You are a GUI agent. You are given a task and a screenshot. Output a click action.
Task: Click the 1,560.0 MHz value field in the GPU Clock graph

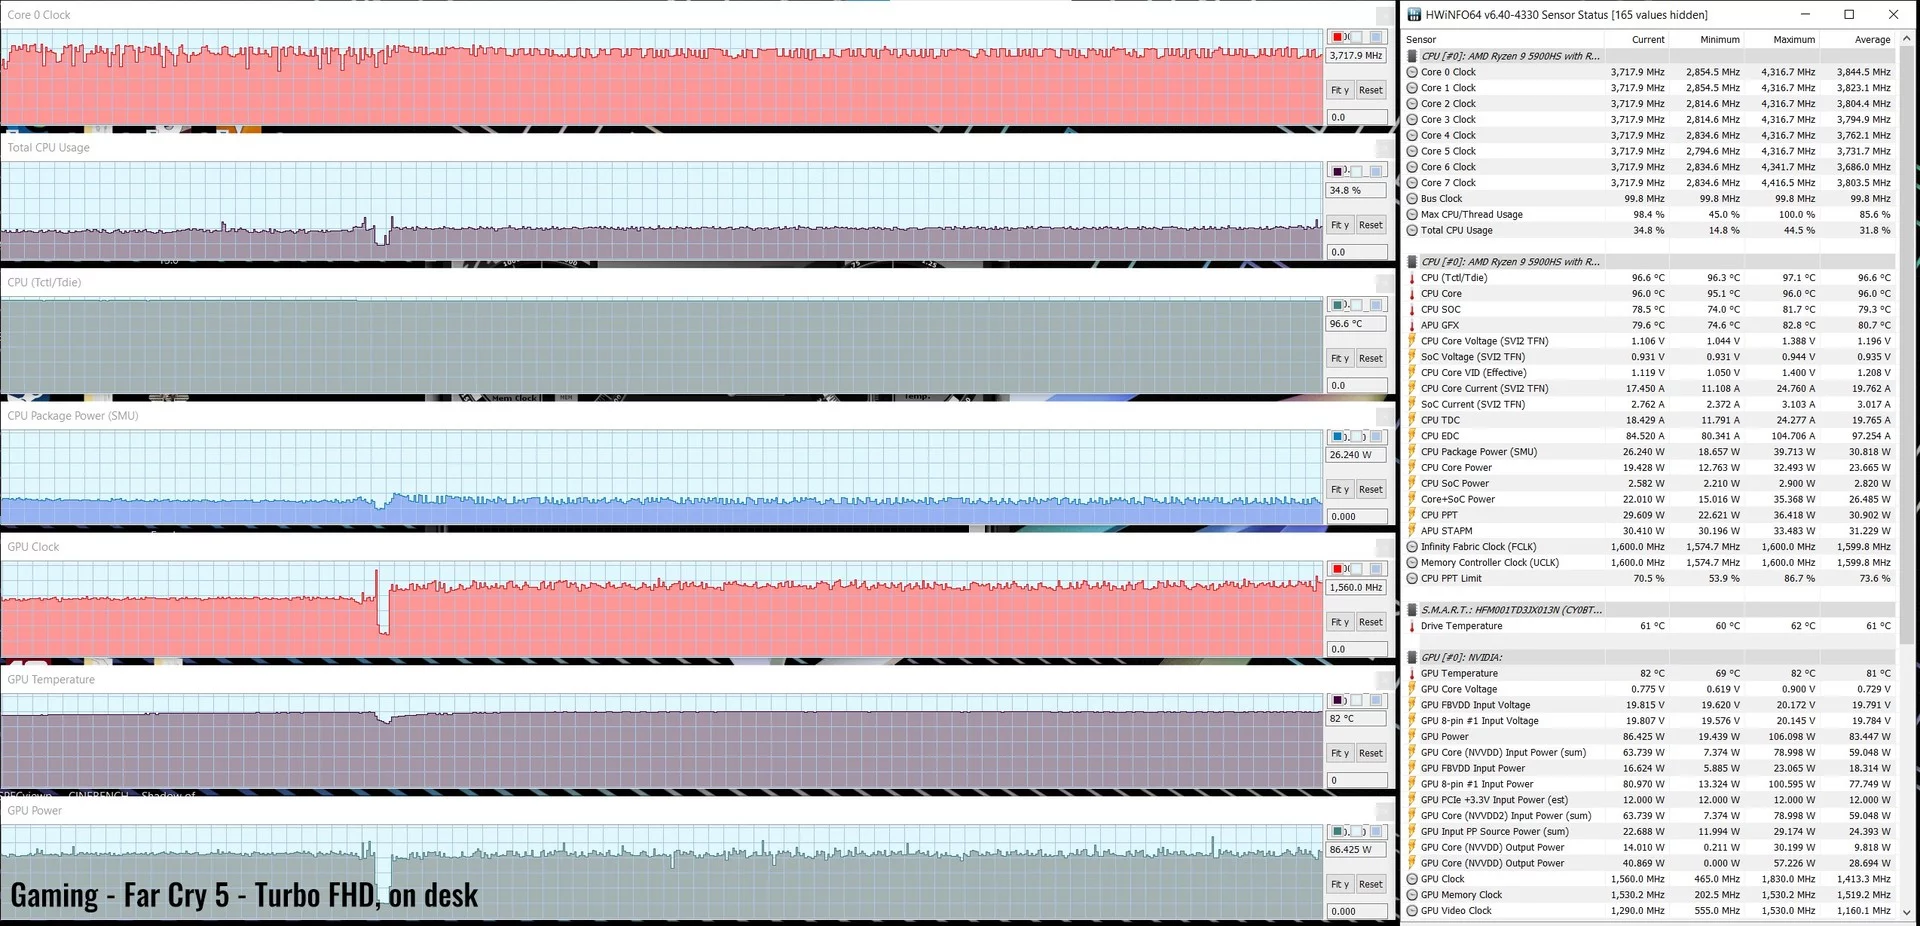[x=1356, y=588]
